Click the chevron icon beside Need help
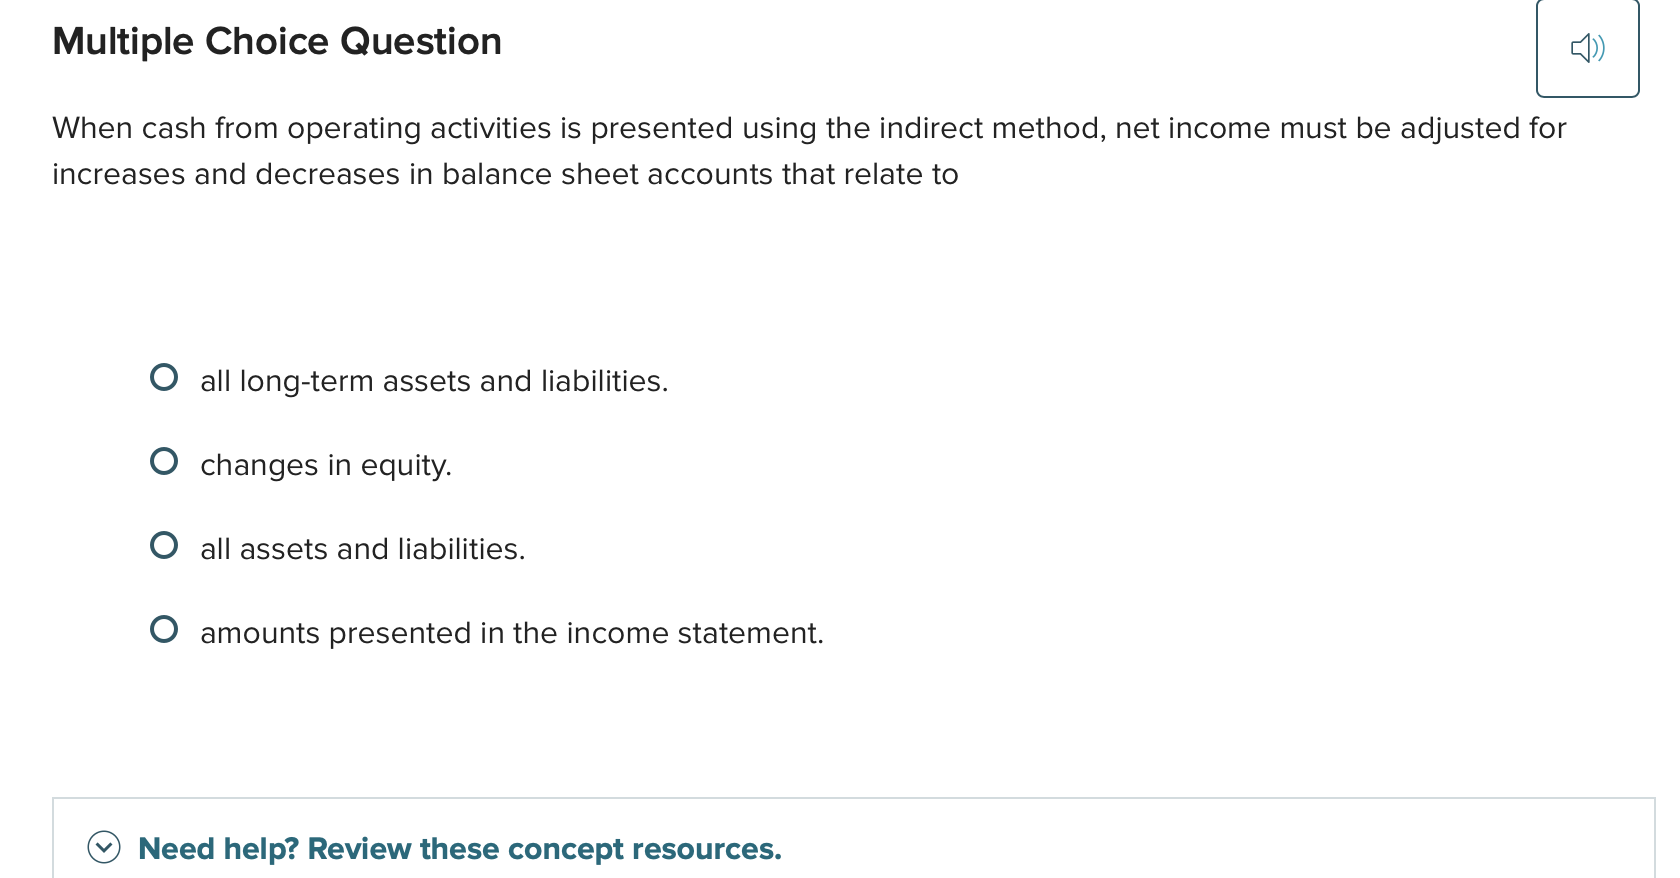The height and width of the screenshot is (878, 1680). click(x=103, y=848)
